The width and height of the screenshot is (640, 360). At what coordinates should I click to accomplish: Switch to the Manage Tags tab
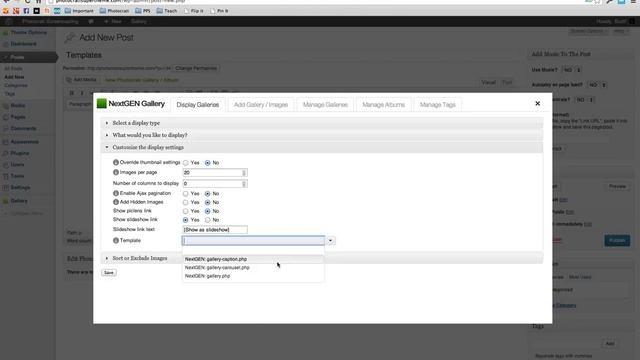click(x=438, y=105)
